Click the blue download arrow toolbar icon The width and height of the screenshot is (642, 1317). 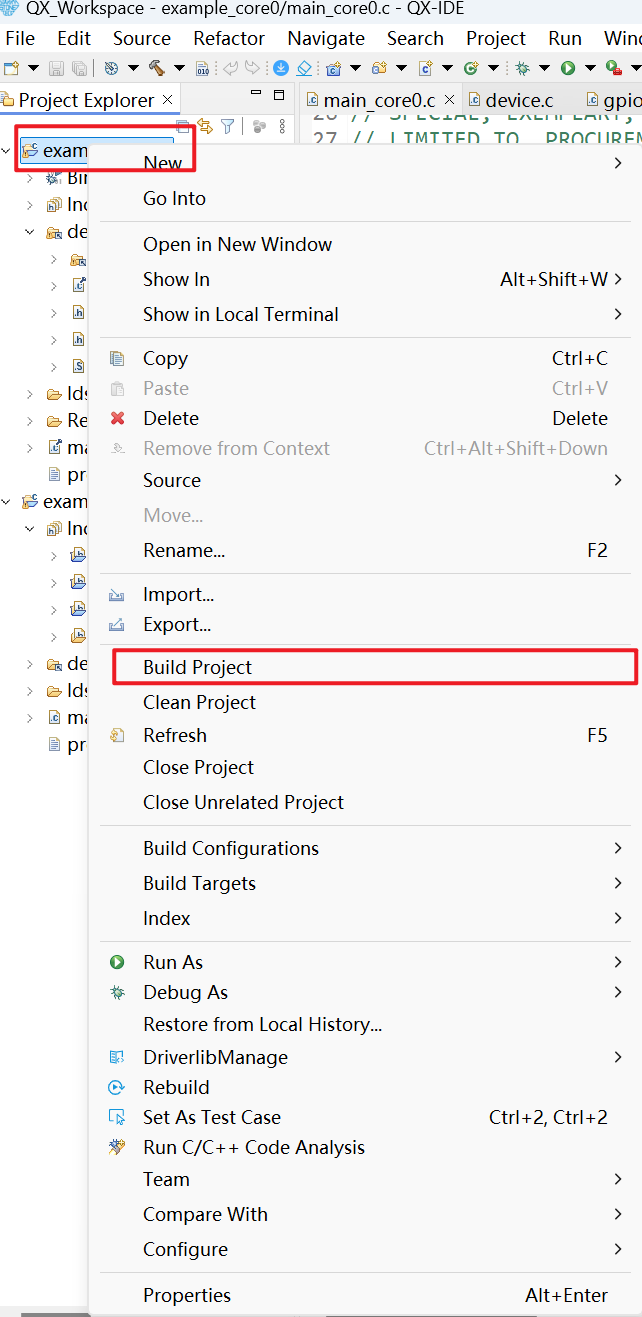tap(281, 68)
